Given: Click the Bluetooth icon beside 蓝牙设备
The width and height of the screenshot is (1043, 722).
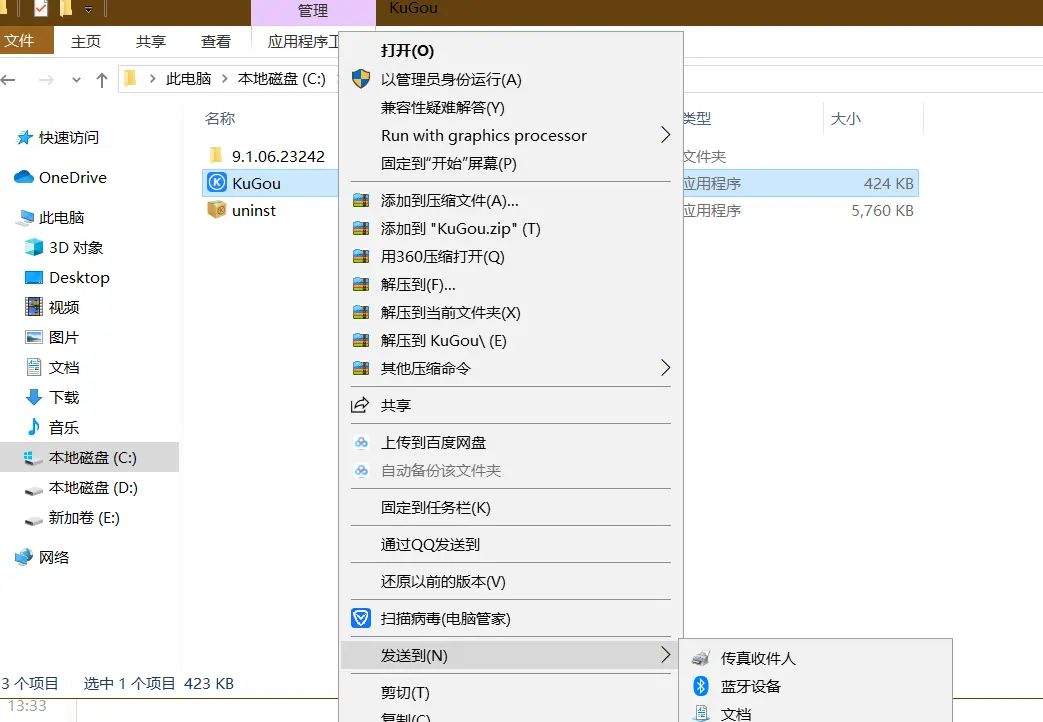Looking at the screenshot, I should click(700, 685).
